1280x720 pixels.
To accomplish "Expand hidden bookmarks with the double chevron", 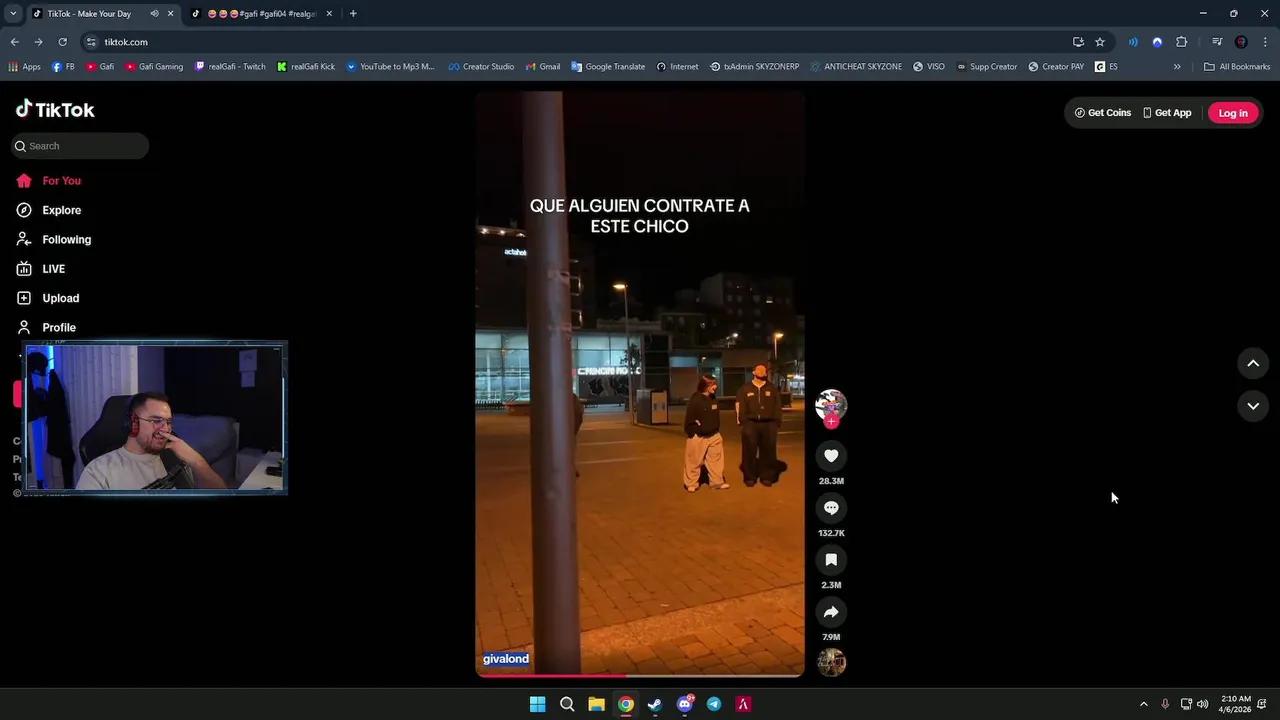I will pos(1178,66).
